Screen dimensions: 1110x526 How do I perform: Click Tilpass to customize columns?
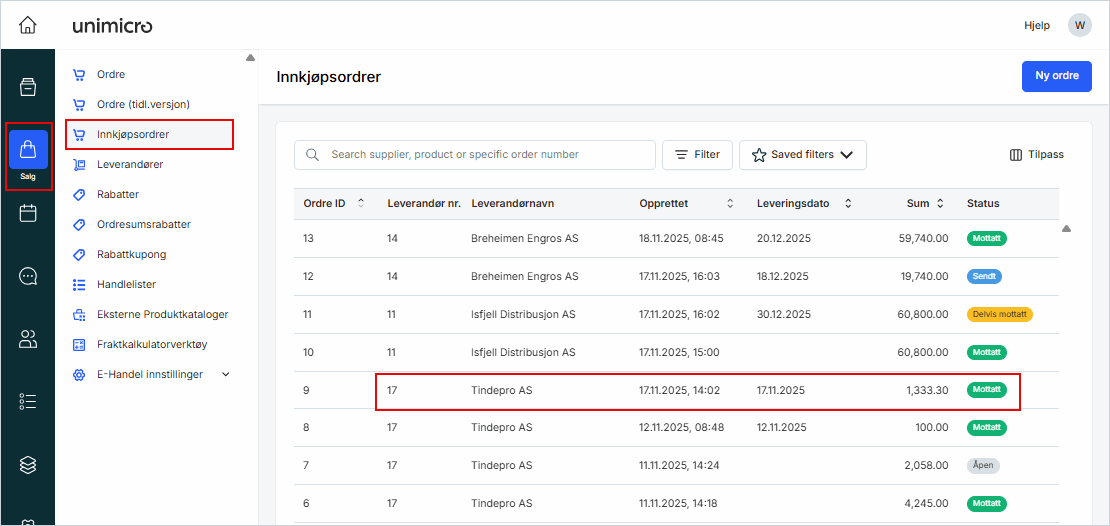1037,155
